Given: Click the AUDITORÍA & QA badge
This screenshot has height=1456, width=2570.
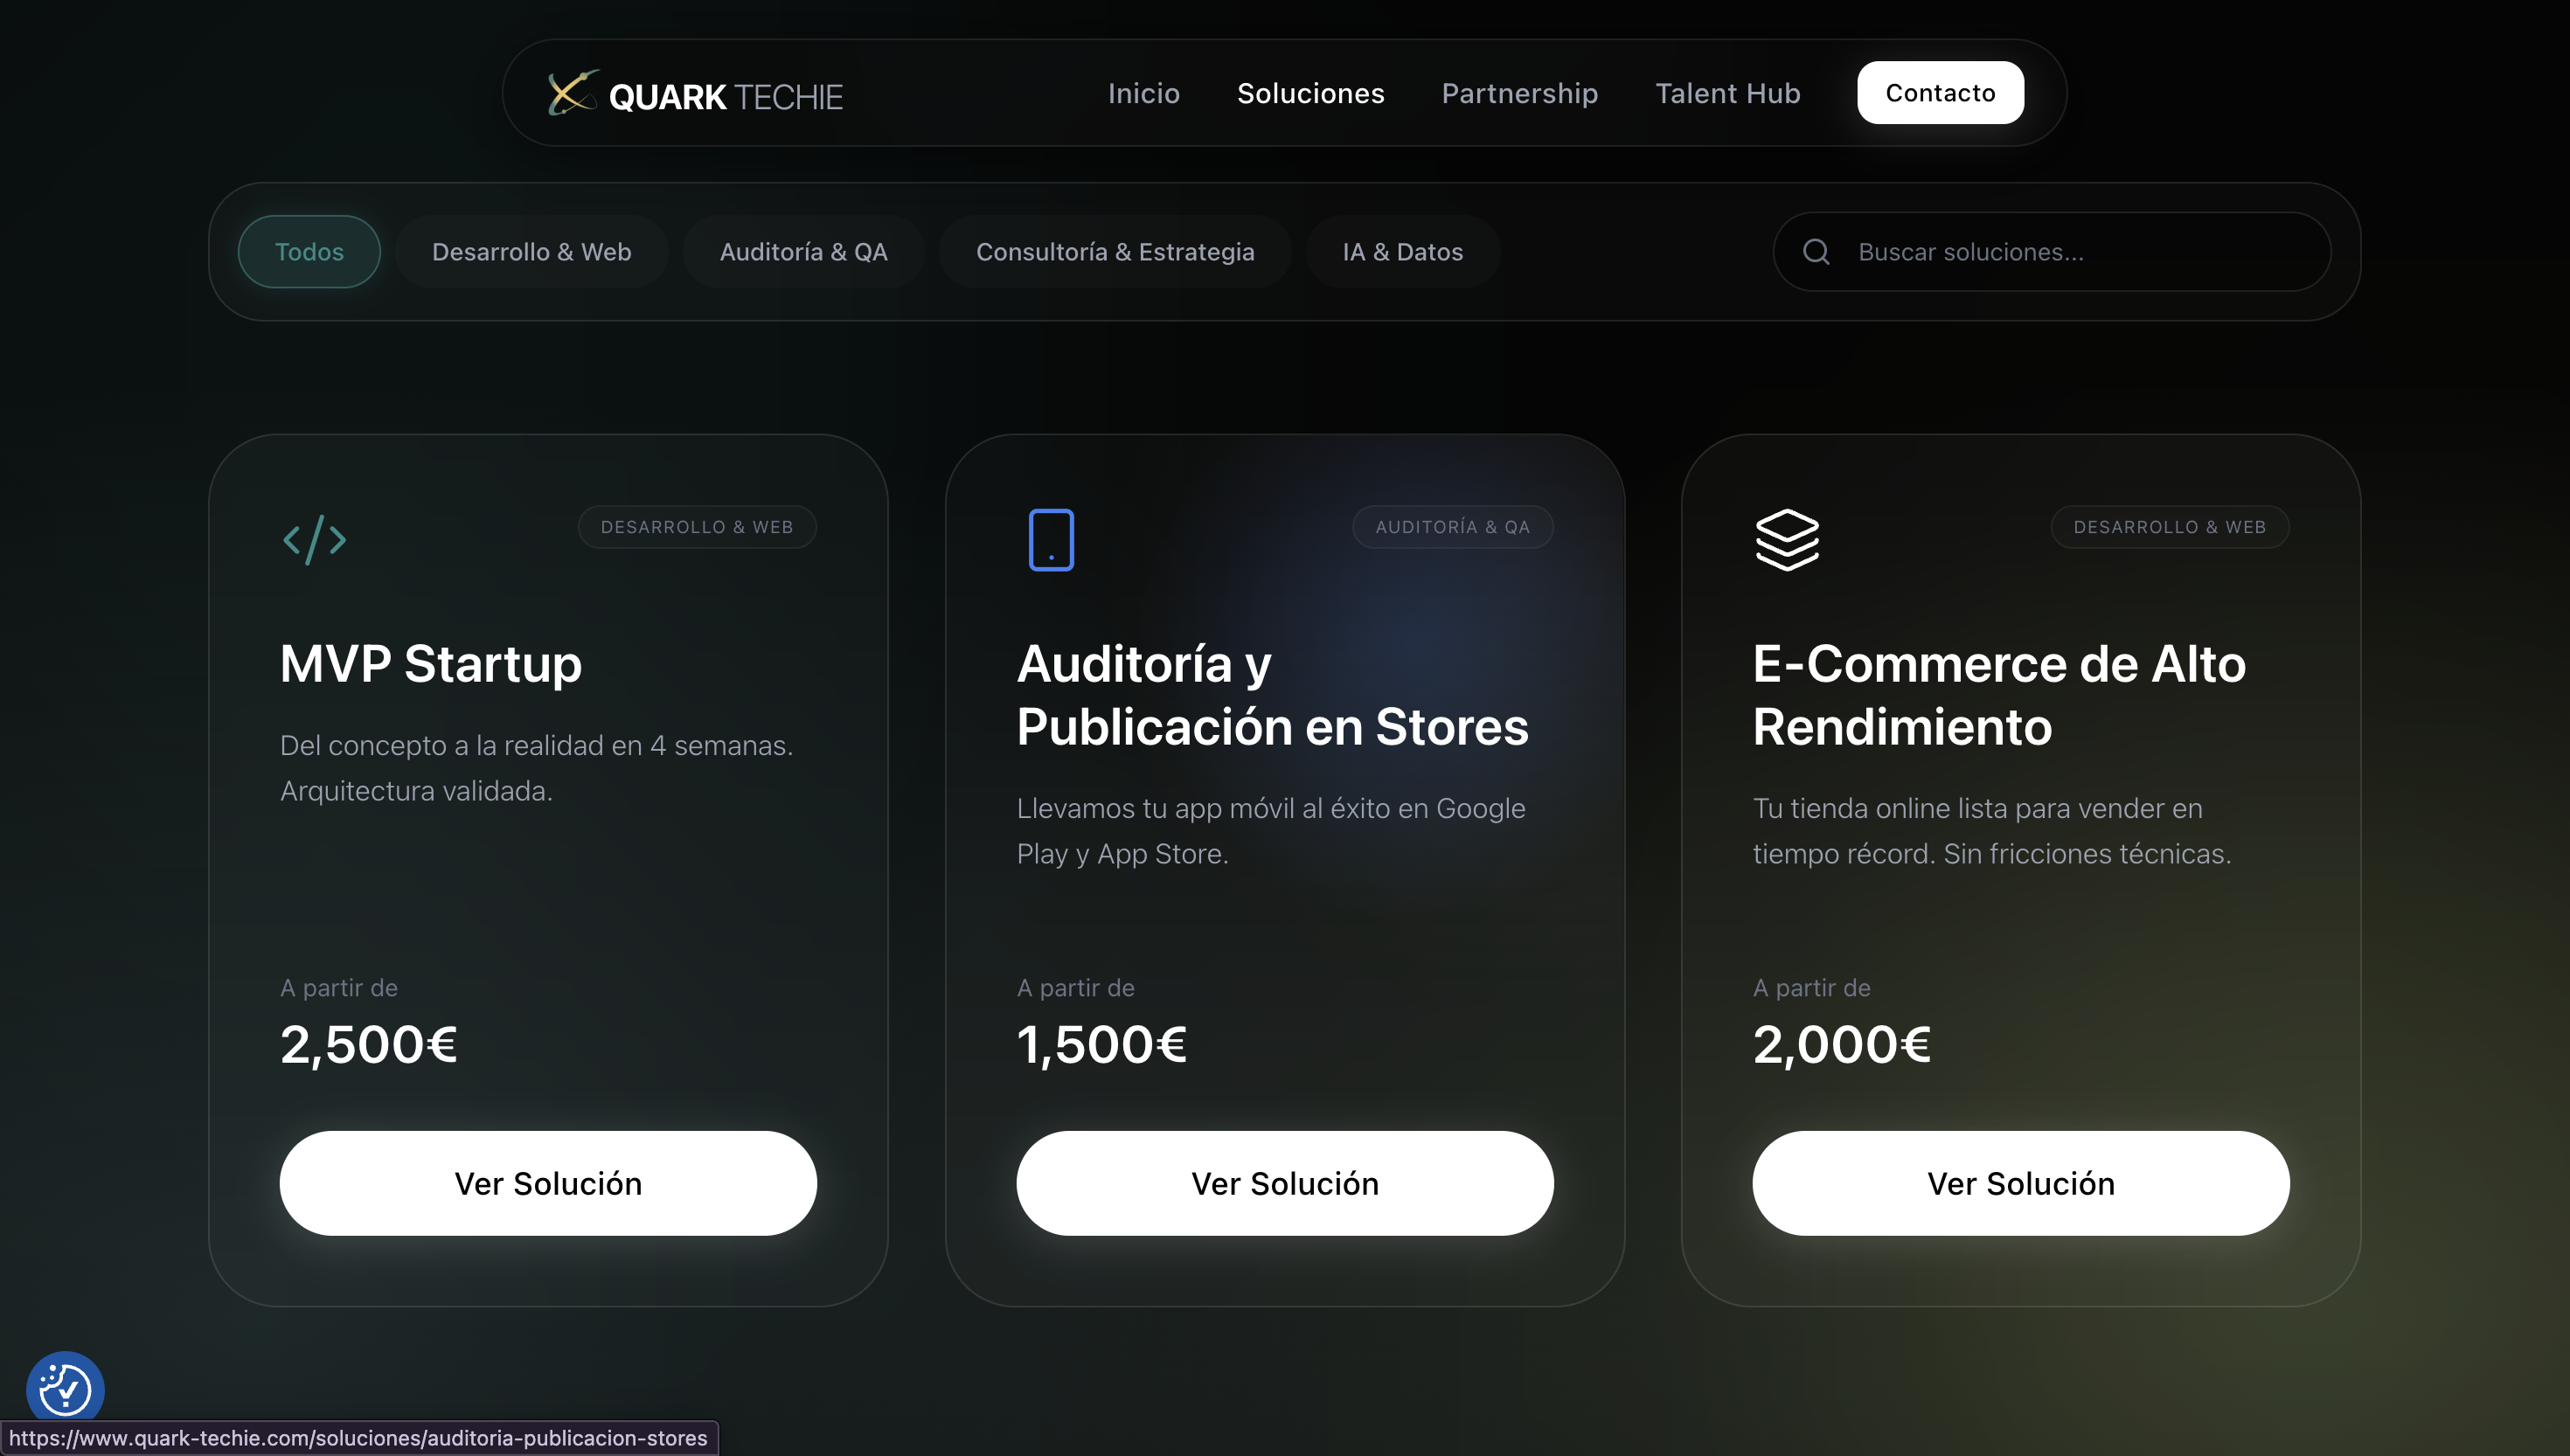Looking at the screenshot, I should click(1453, 527).
